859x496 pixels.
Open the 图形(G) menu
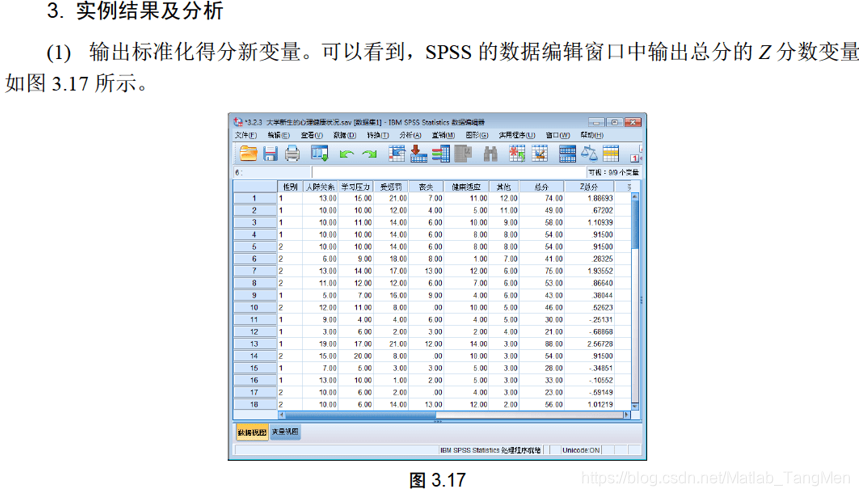click(477, 135)
